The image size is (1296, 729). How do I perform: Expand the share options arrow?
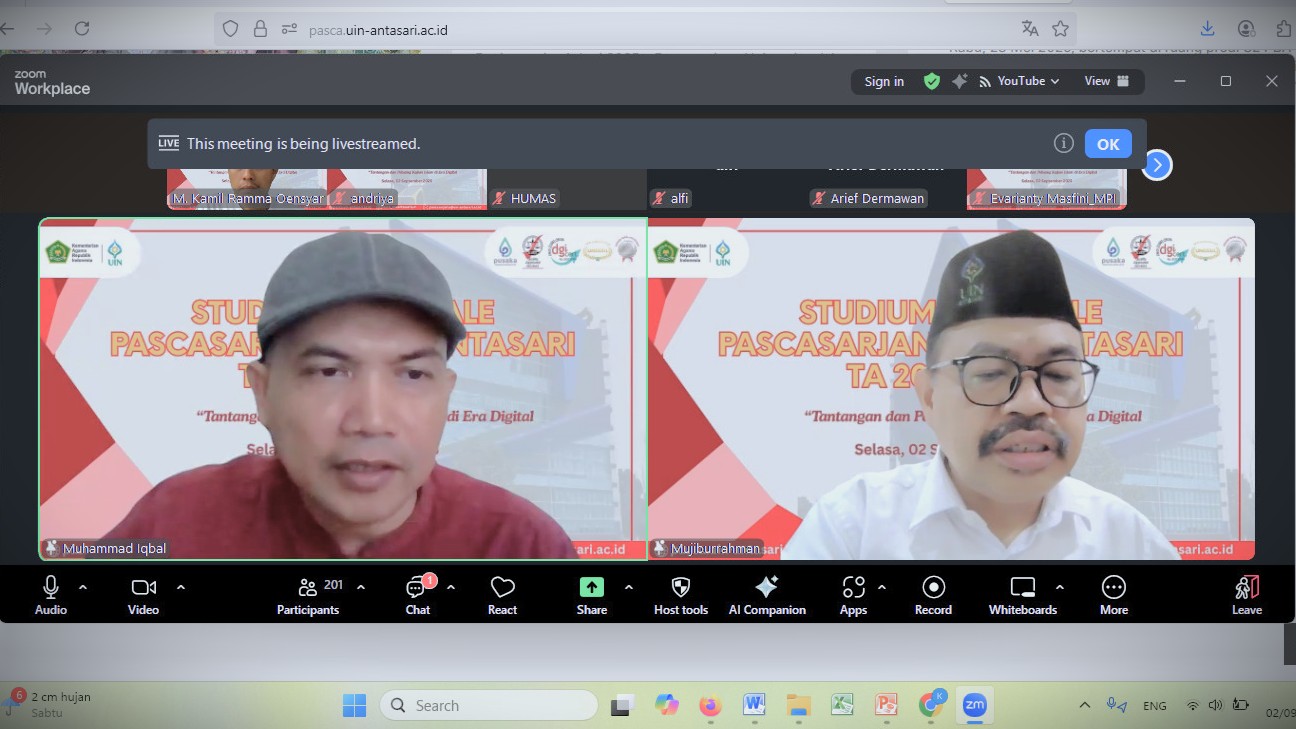[628, 587]
